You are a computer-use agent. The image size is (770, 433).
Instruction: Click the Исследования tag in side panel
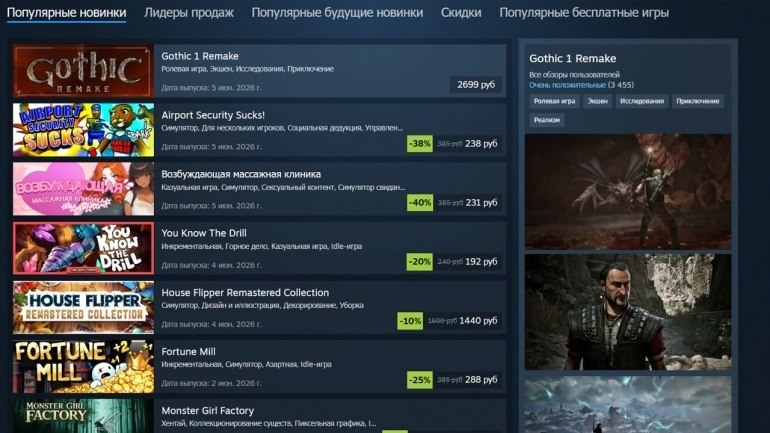coord(642,101)
